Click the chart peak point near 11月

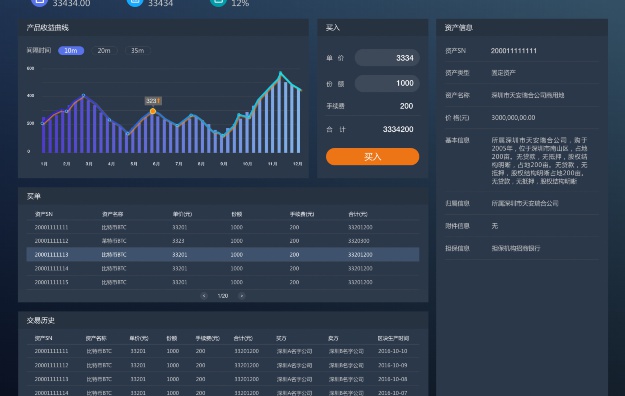tap(281, 73)
